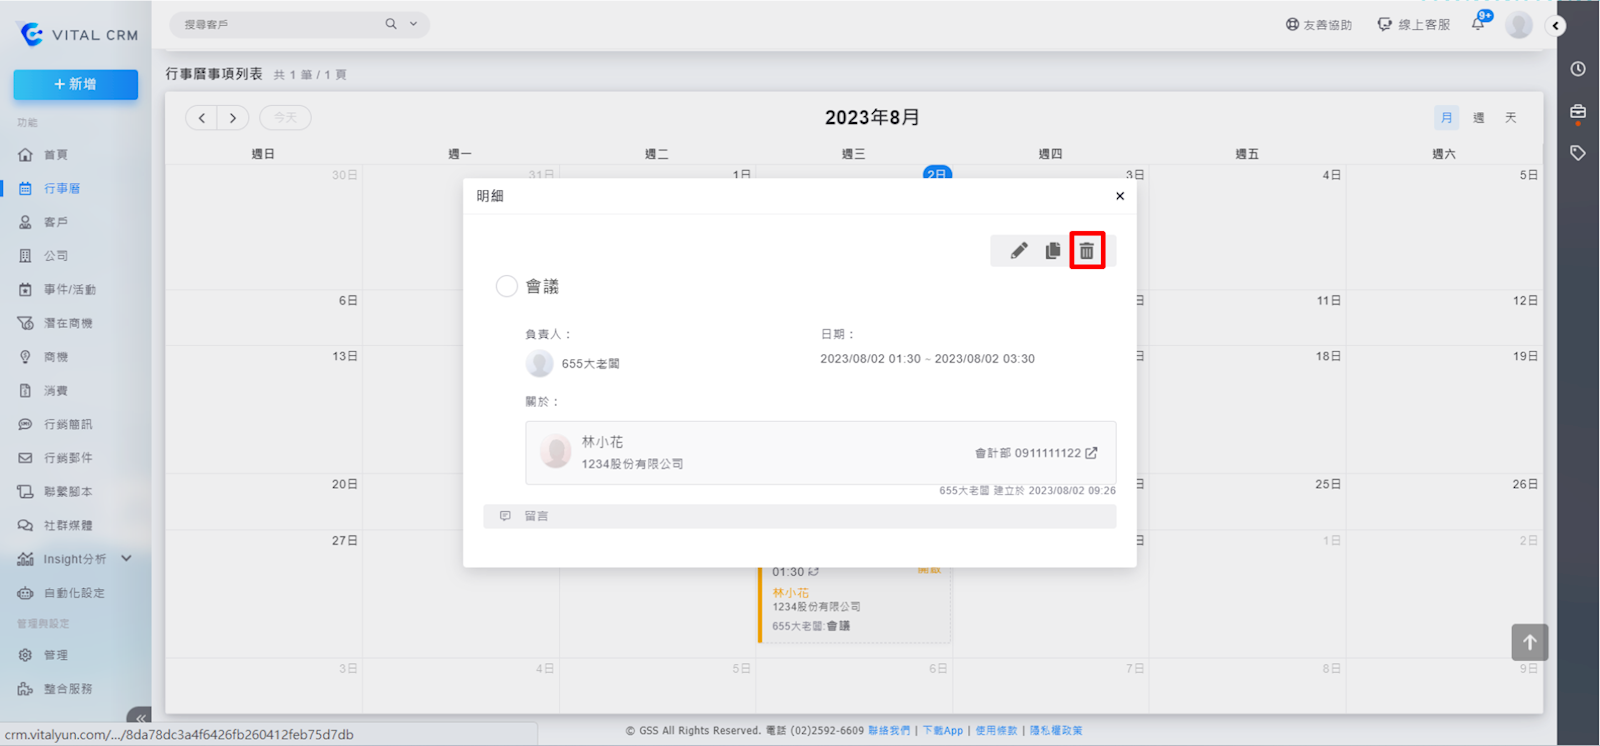Open the 下載App footer link

tap(942, 731)
